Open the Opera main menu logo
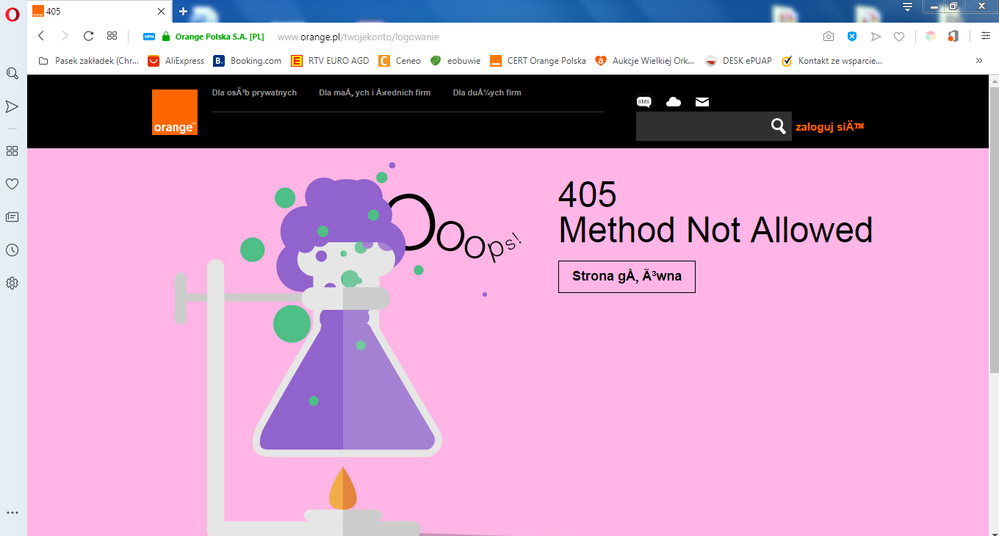Screen dimensions: 999x536 [x=12, y=13]
